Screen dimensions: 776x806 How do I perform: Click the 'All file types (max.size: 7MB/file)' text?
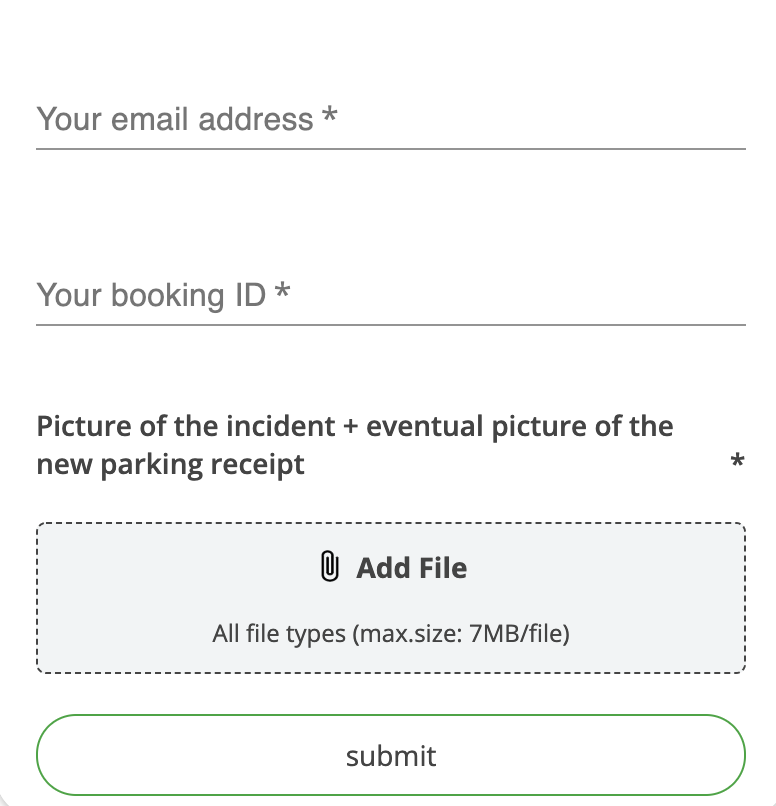point(391,633)
